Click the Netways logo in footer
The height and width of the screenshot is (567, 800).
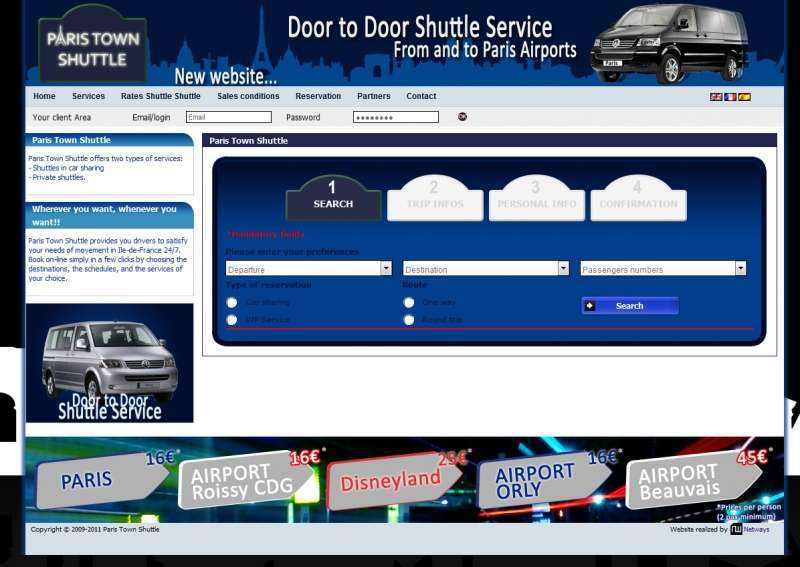pos(736,529)
